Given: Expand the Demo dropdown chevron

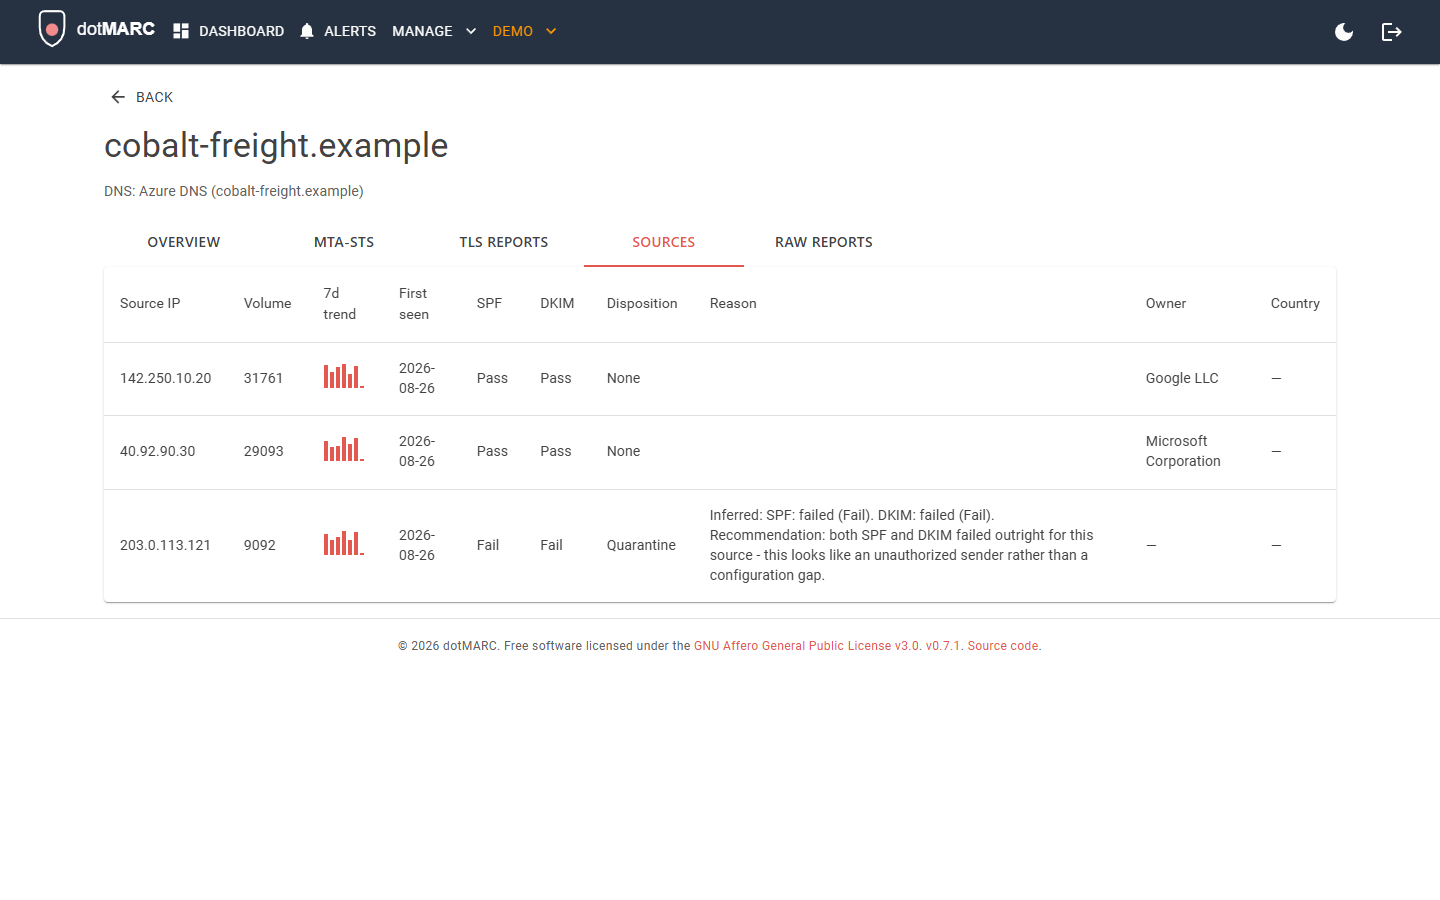Looking at the screenshot, I should pos(551,31).
